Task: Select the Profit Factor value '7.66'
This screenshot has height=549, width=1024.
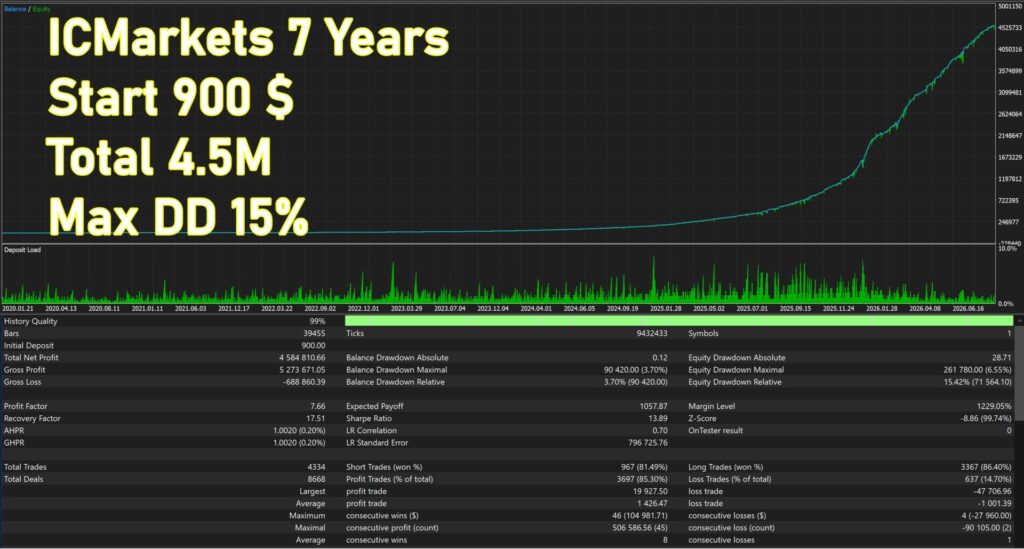Action: point(318,406)
